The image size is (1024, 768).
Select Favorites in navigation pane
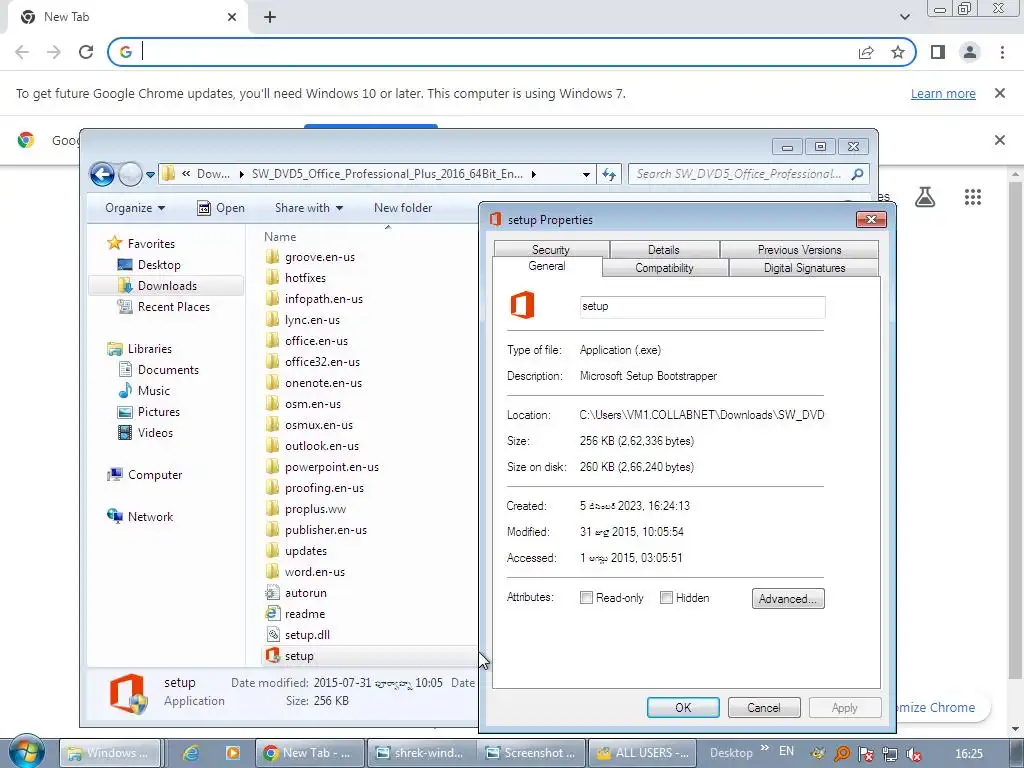tap(151, 244)
